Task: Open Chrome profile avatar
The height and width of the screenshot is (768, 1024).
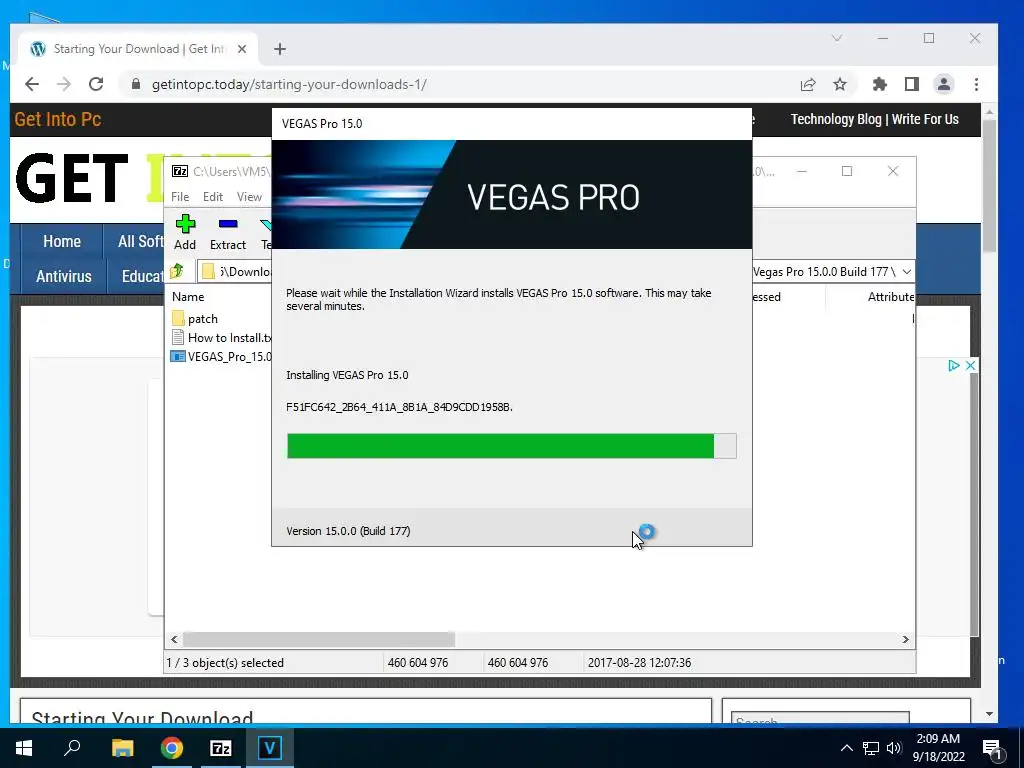Action: 944,84
